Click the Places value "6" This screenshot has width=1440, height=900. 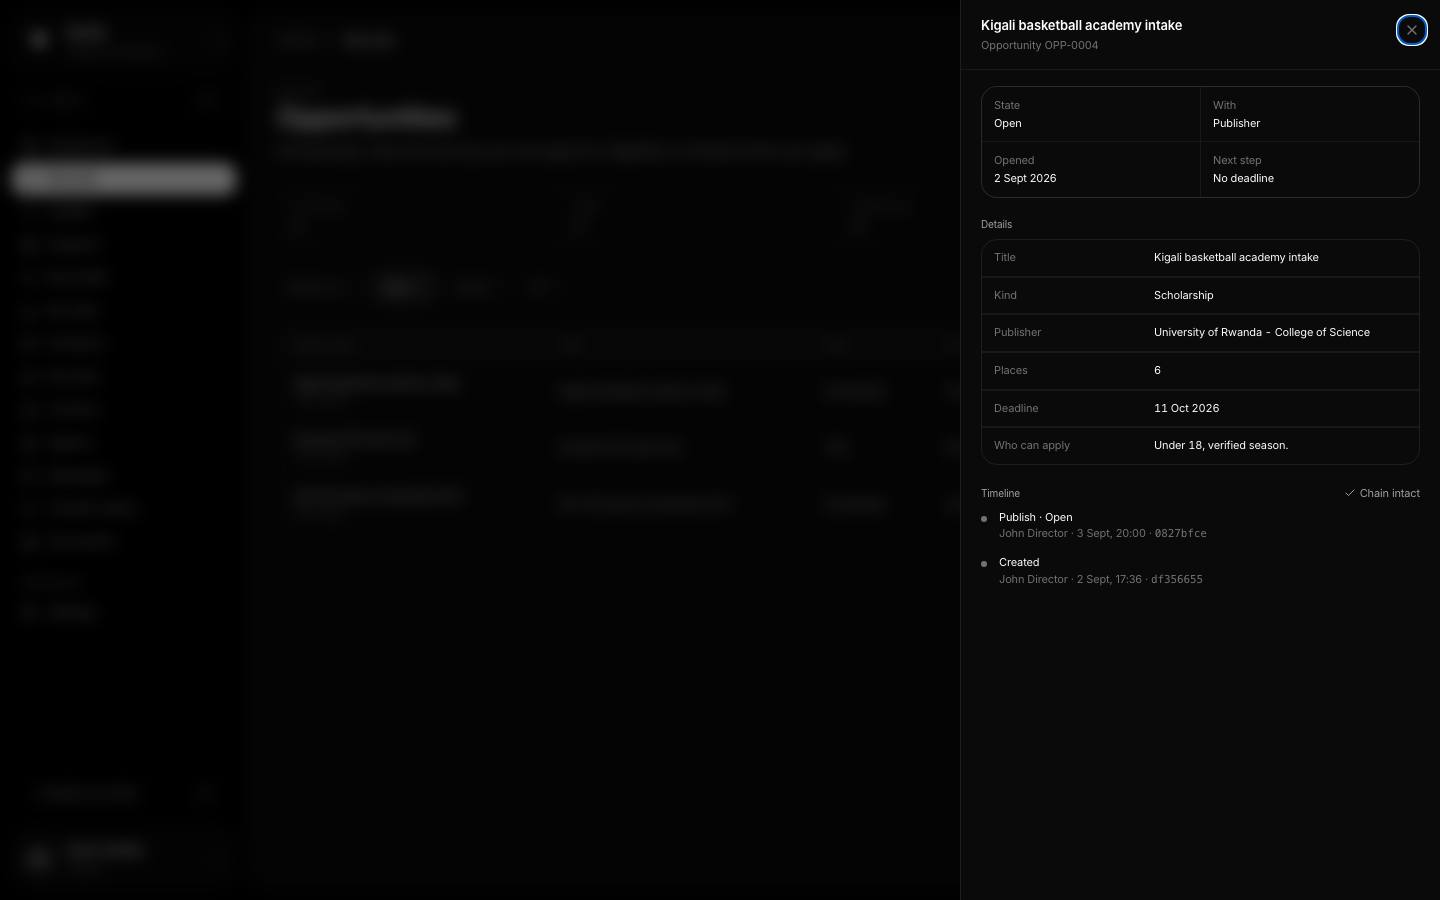pyautogui.click(x=1157, y=370)
